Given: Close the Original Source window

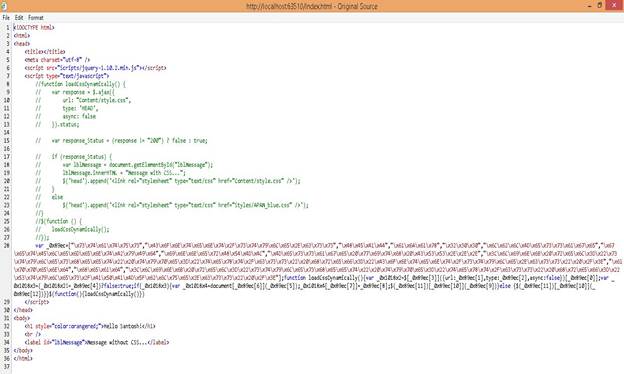Looking at the screenshot, I should pos(614,5).
